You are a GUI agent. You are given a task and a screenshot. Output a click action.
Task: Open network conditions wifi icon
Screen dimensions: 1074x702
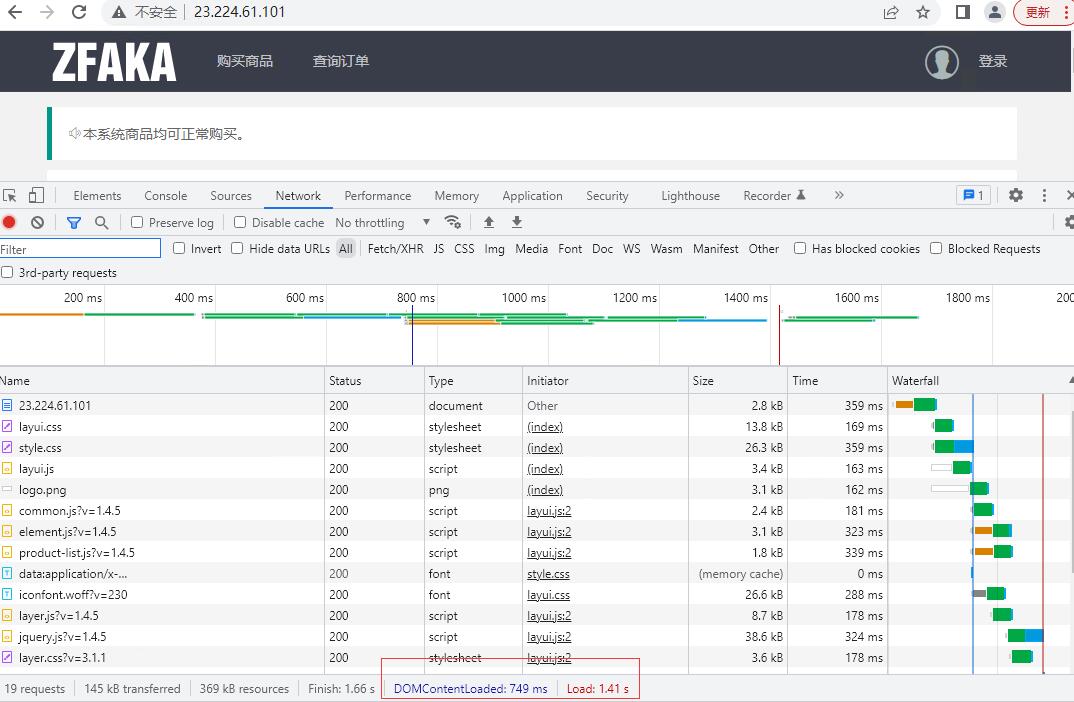pos(453,222)
